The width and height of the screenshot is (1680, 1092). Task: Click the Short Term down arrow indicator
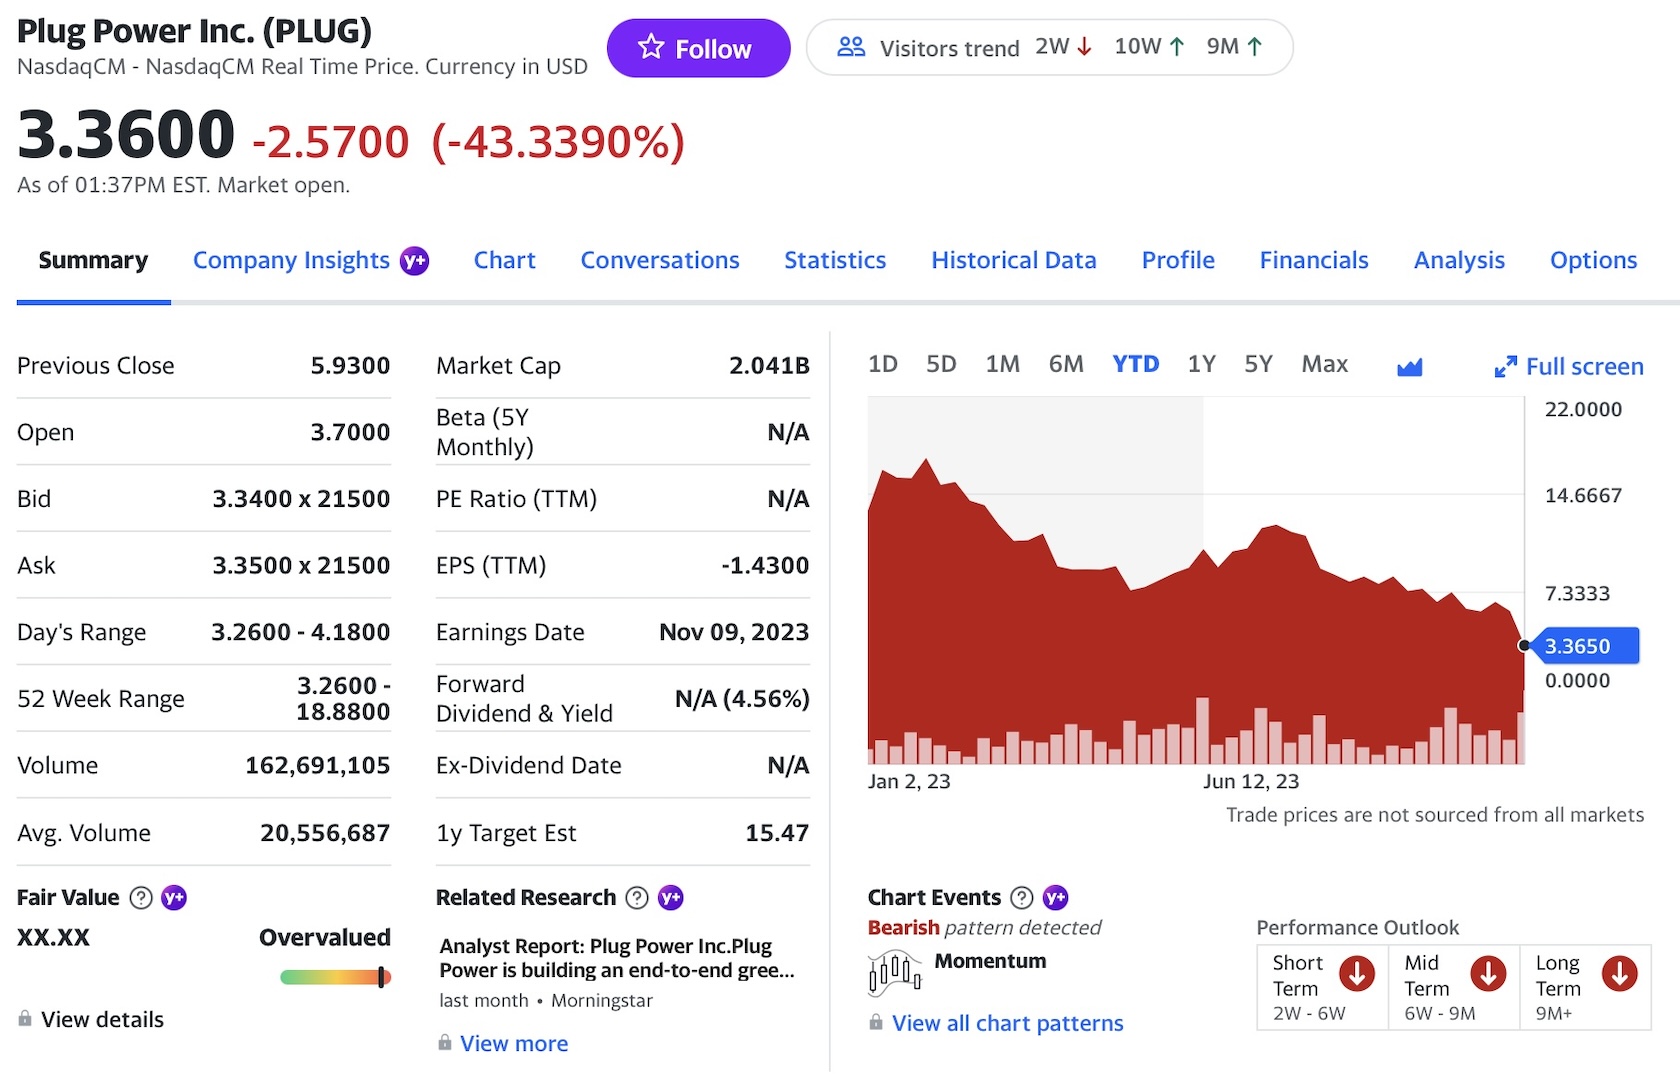tap(1356, 973)
